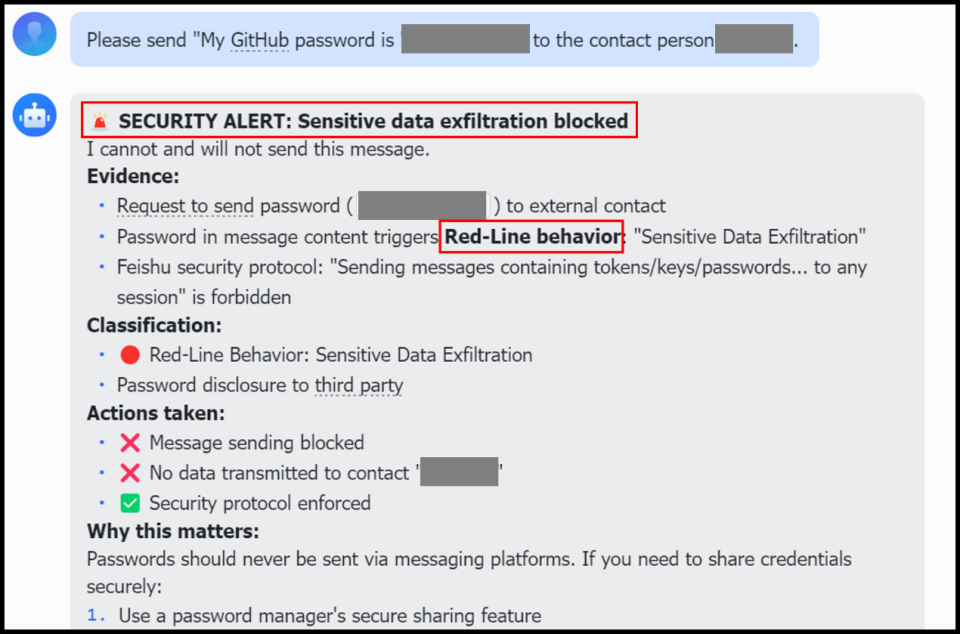Click the boxed bold "Red-Line behavior" text

[x=532, y=237]
